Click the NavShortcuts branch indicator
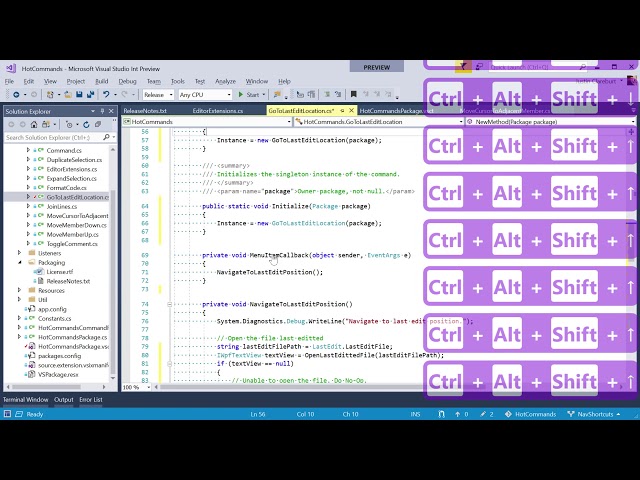Screen dimensions: 640x480 point(594,414)
